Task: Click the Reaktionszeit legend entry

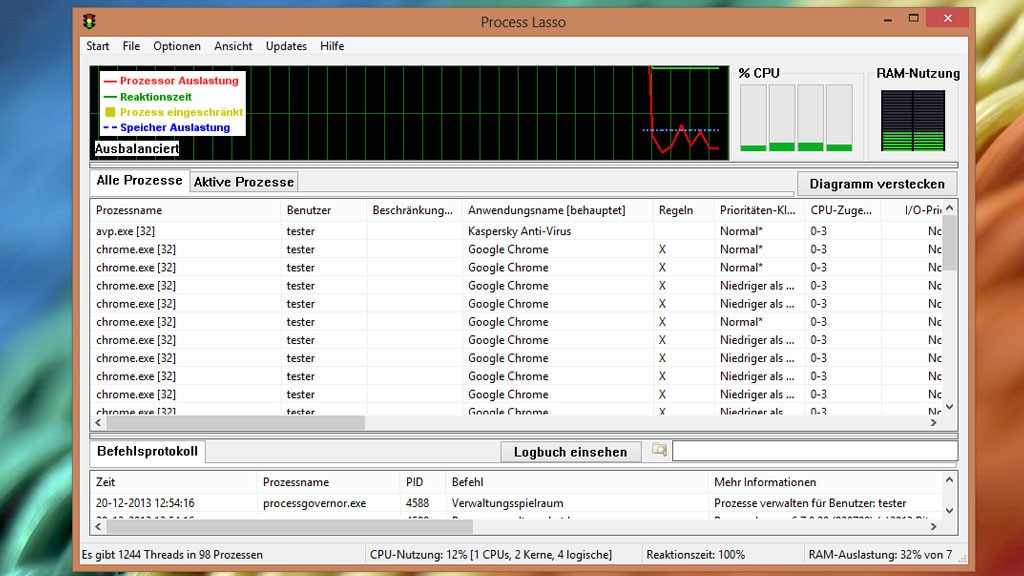Action: pos(148,97)
